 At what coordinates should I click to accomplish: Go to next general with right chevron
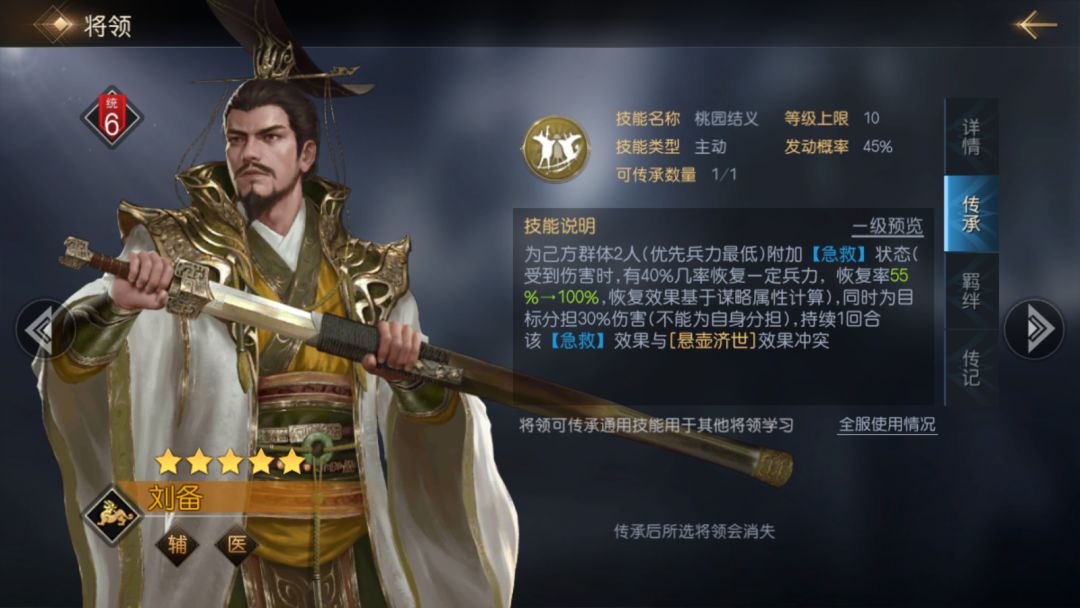tap(1033, 328)
